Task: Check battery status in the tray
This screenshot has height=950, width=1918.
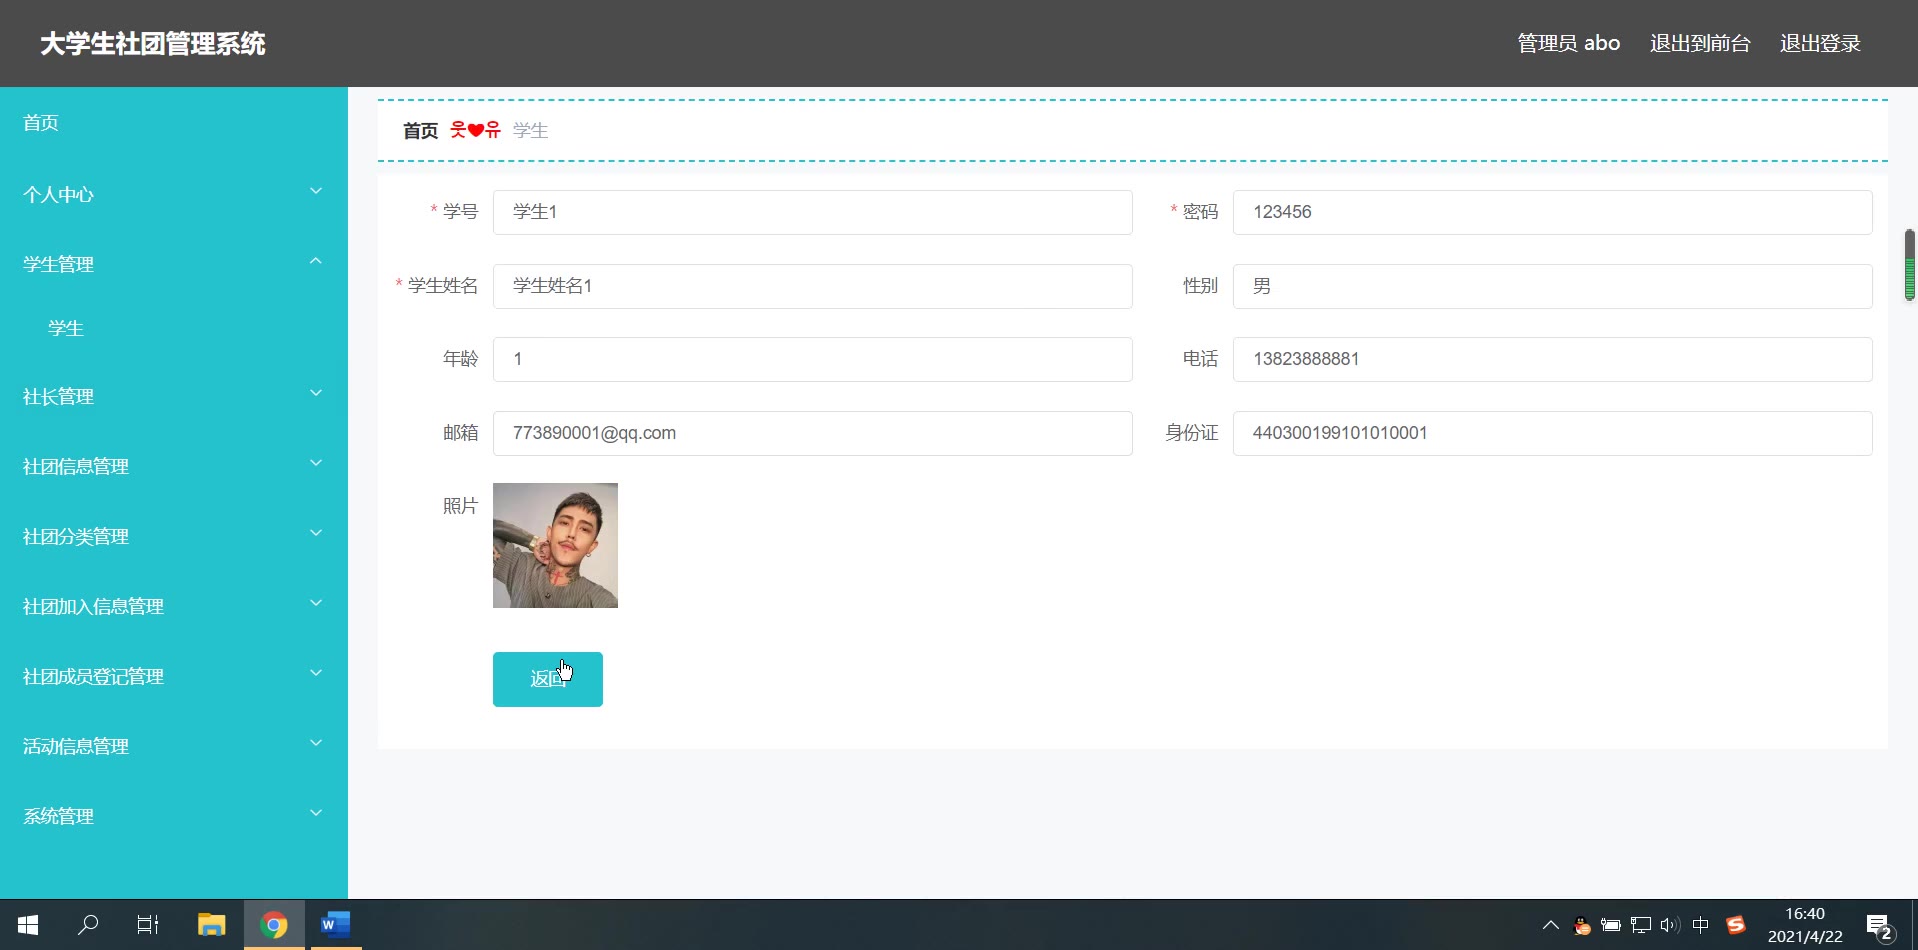Action: [x=1611, y=925]
